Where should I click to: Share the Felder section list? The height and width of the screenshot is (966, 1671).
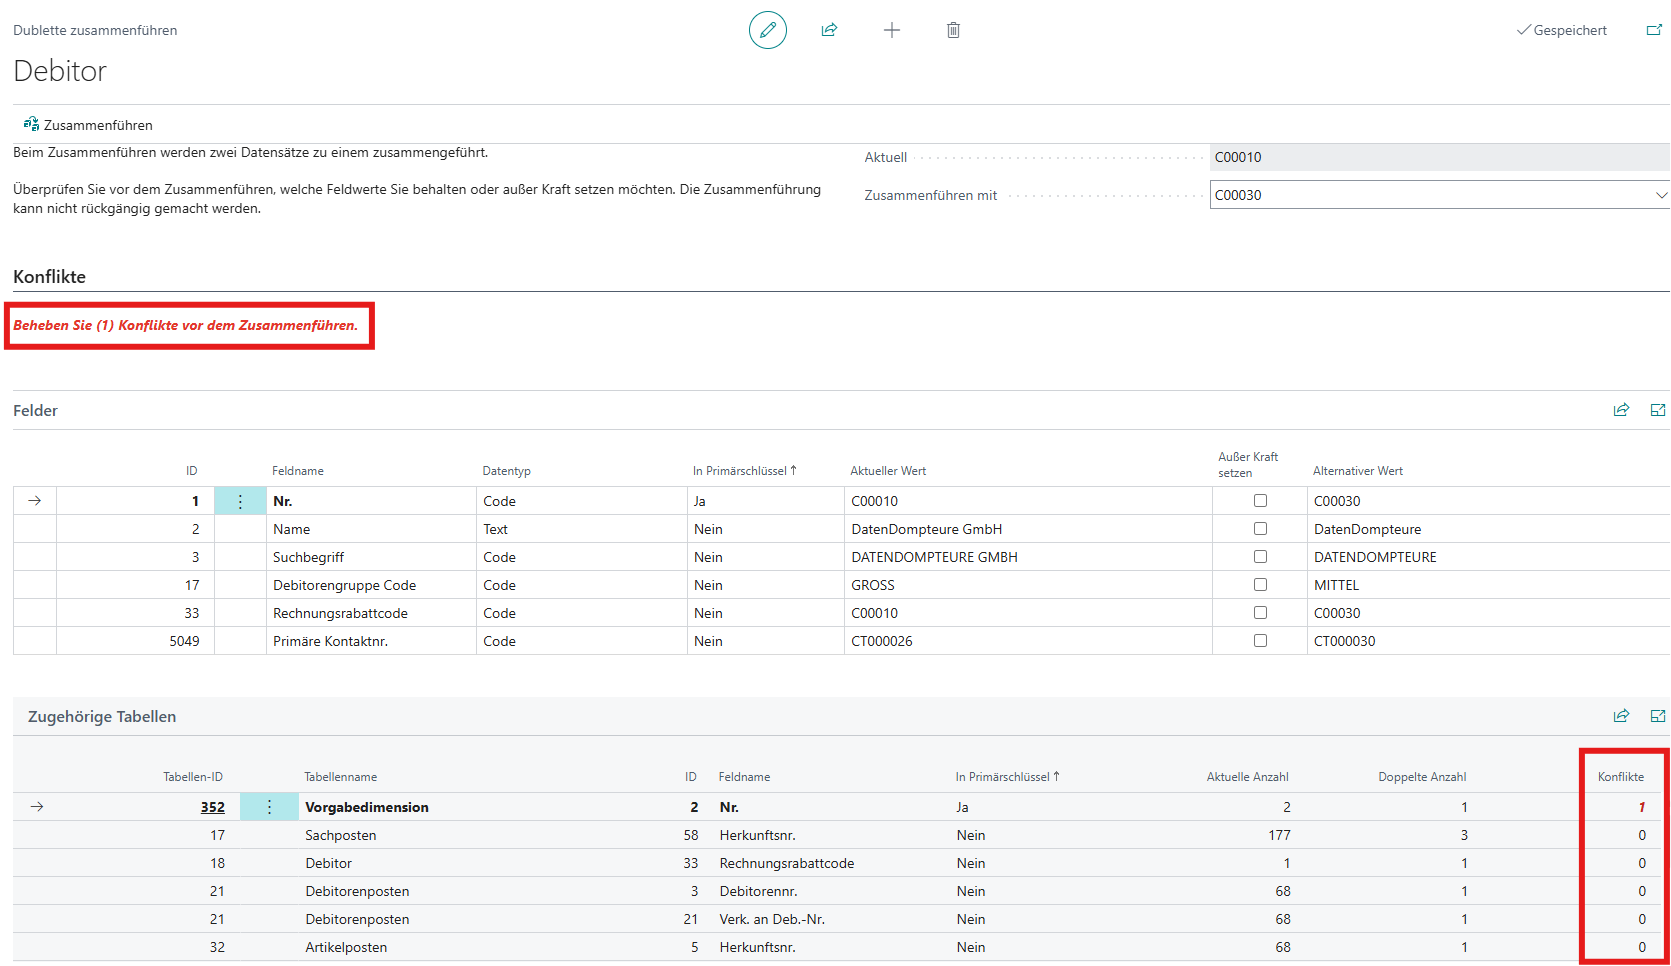point(1621,410)
